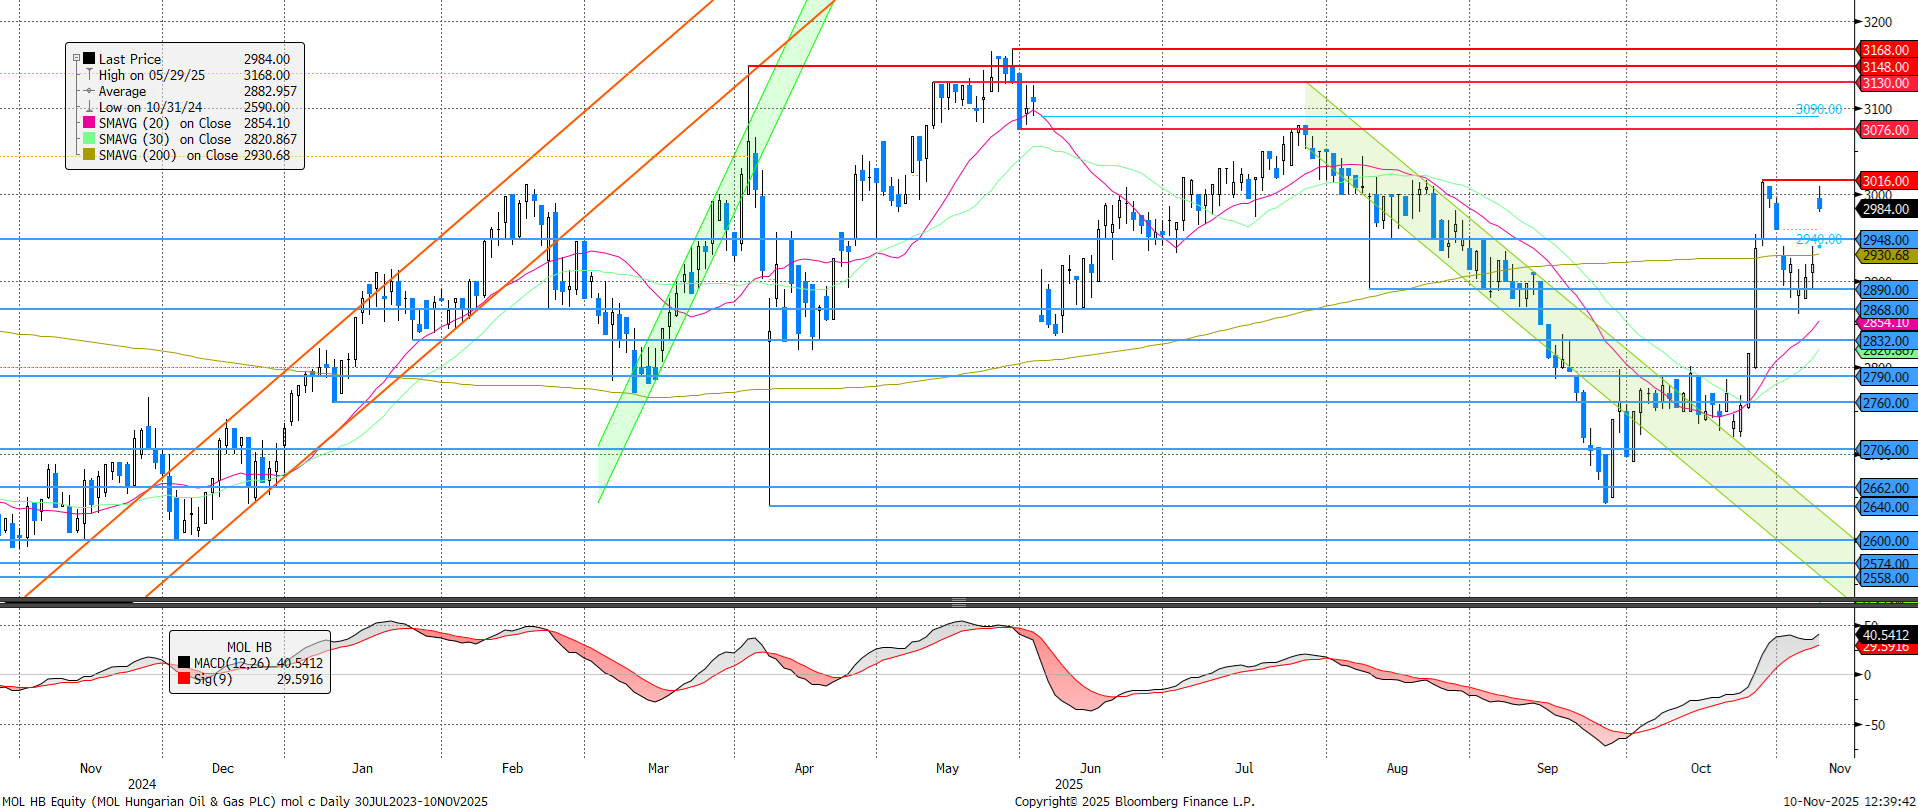Select the black Last Price color swatch
The image size is (1918, 810).
point(89,59)
